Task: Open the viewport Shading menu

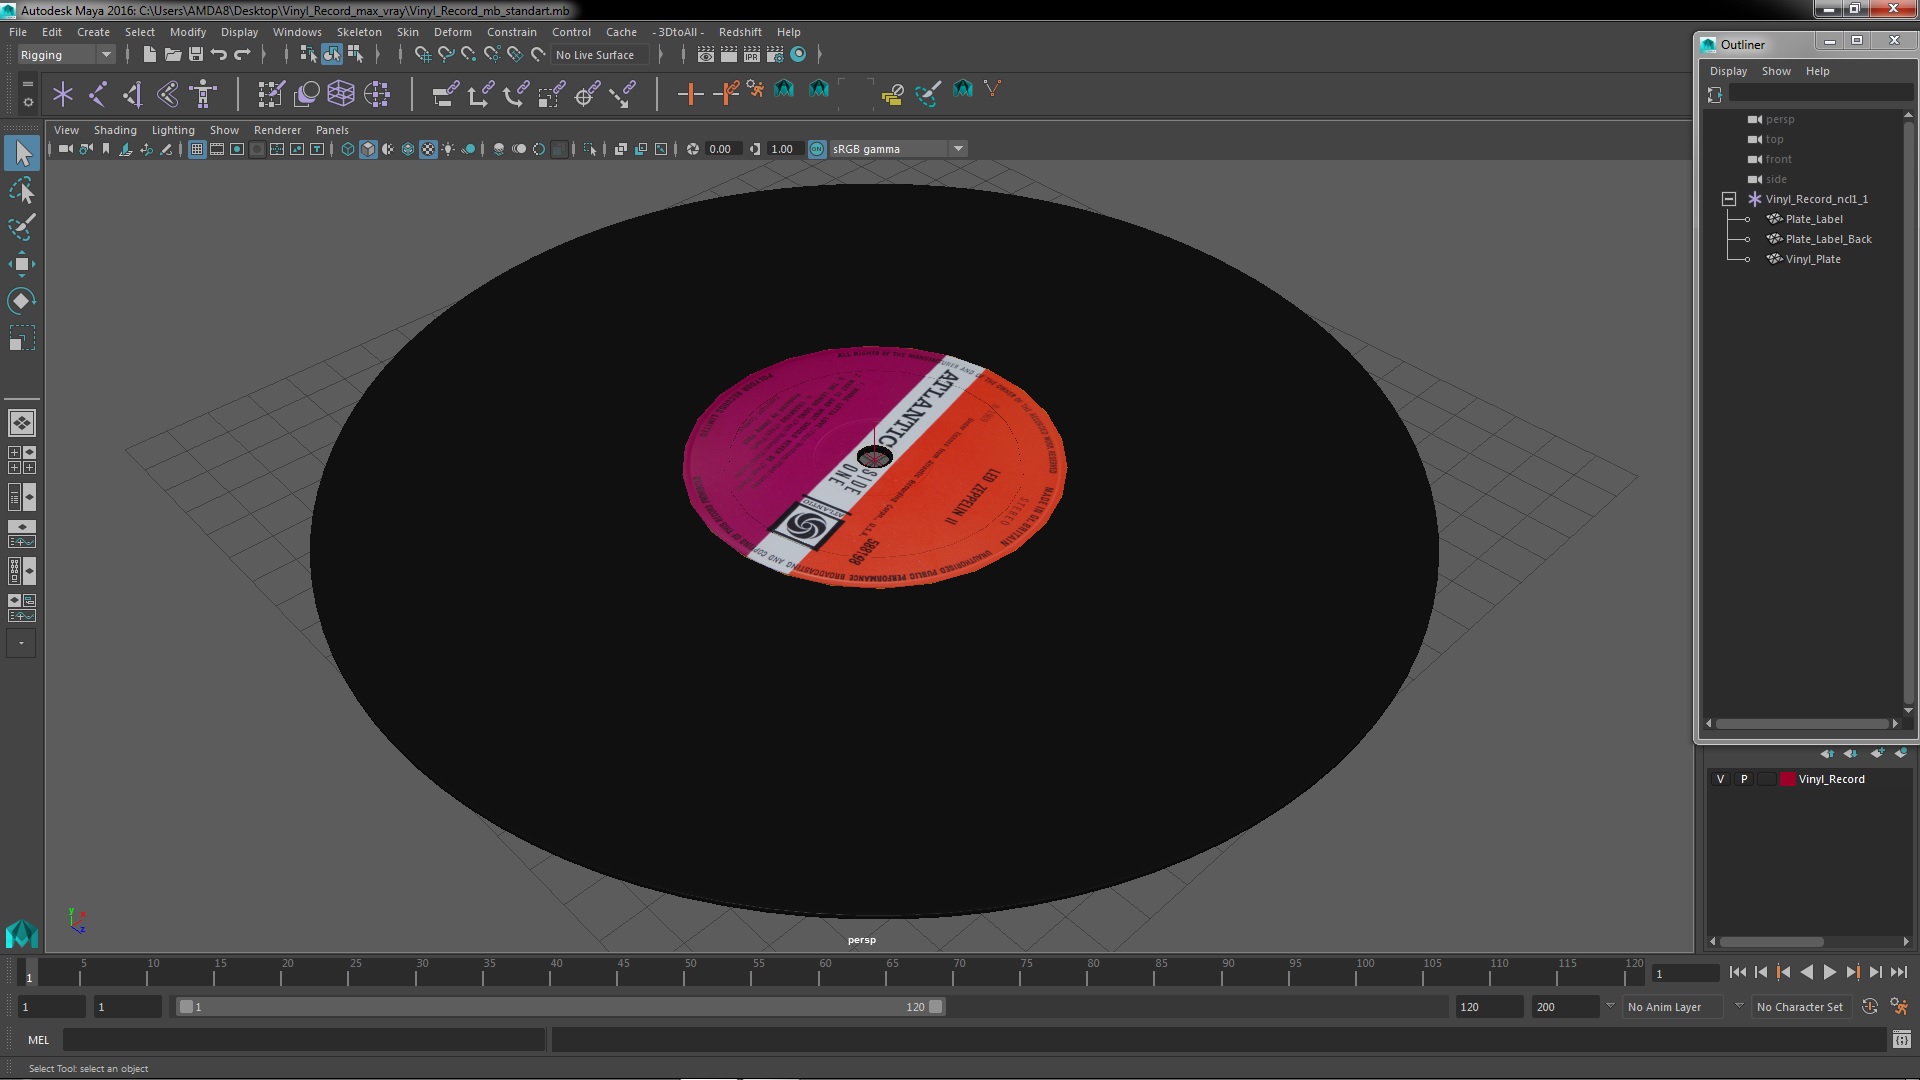Action: point(115,130)
